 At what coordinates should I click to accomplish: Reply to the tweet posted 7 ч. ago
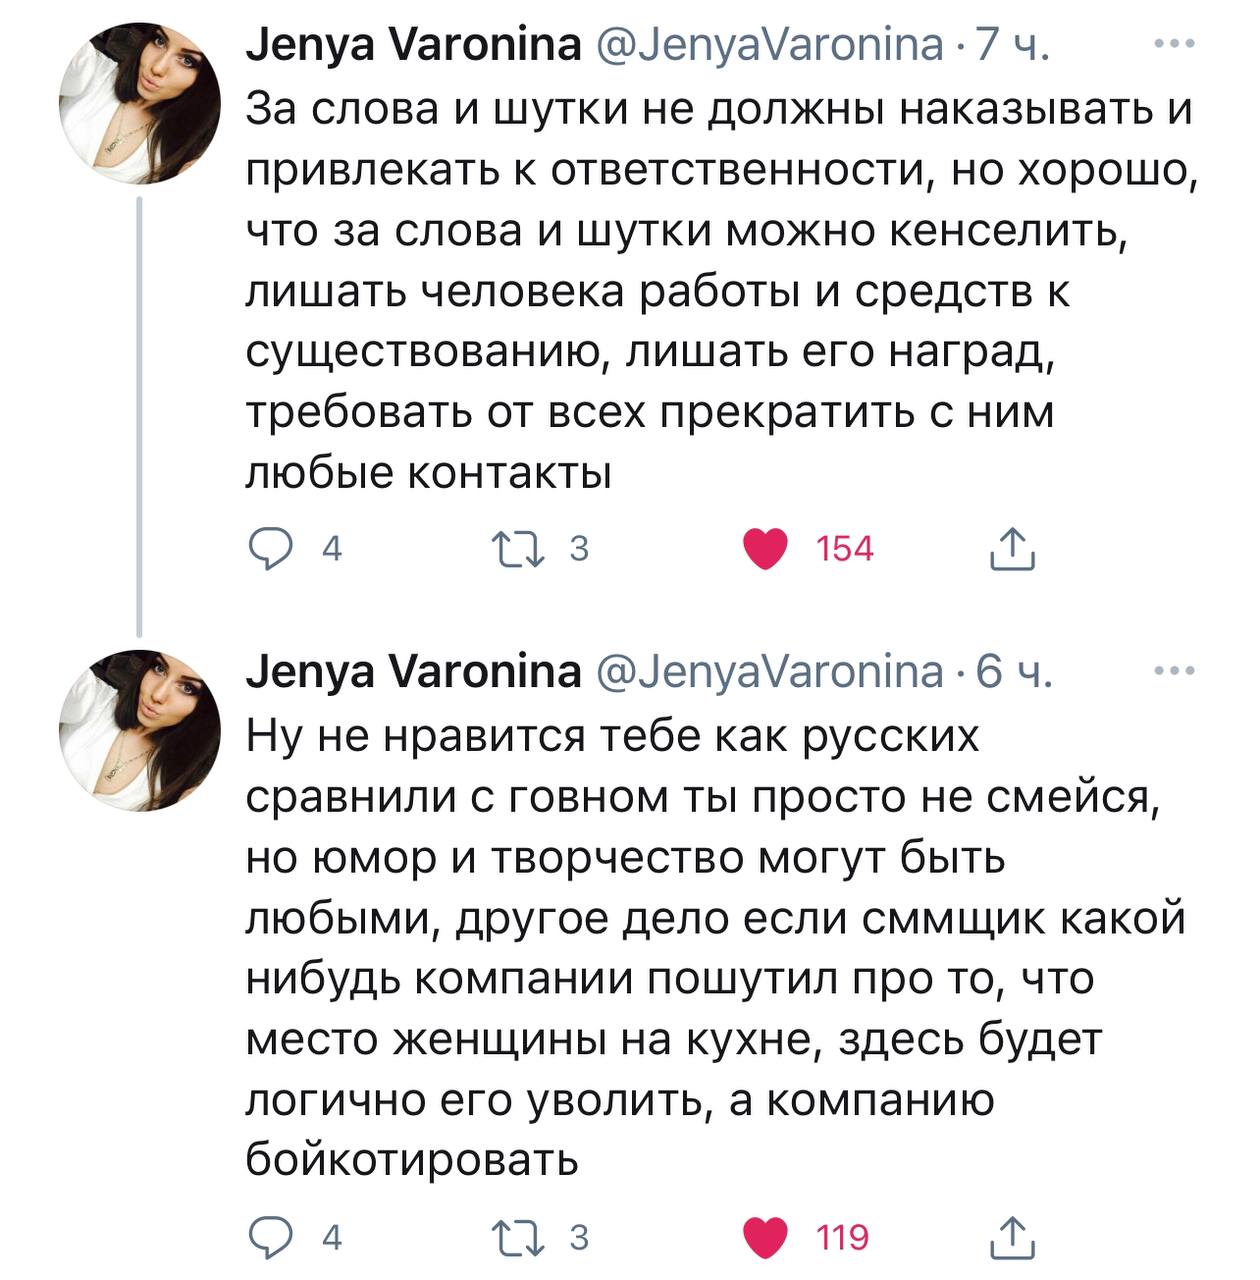pyautogui.click(x=268, y=549)
